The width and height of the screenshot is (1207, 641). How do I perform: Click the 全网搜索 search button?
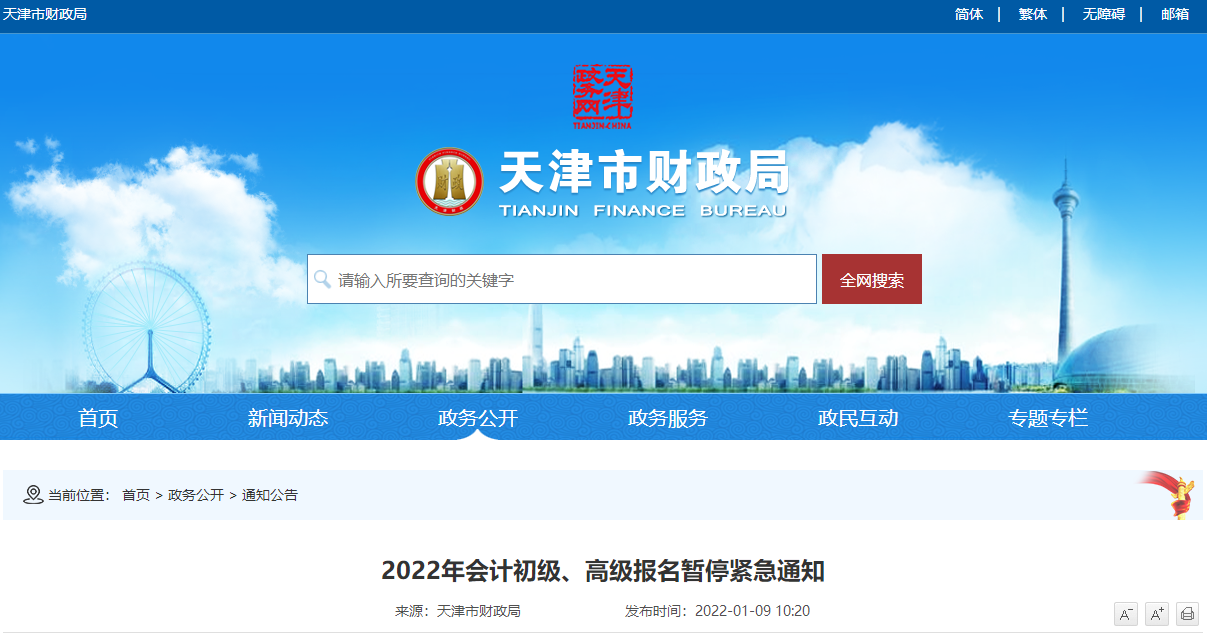point(870,279)
